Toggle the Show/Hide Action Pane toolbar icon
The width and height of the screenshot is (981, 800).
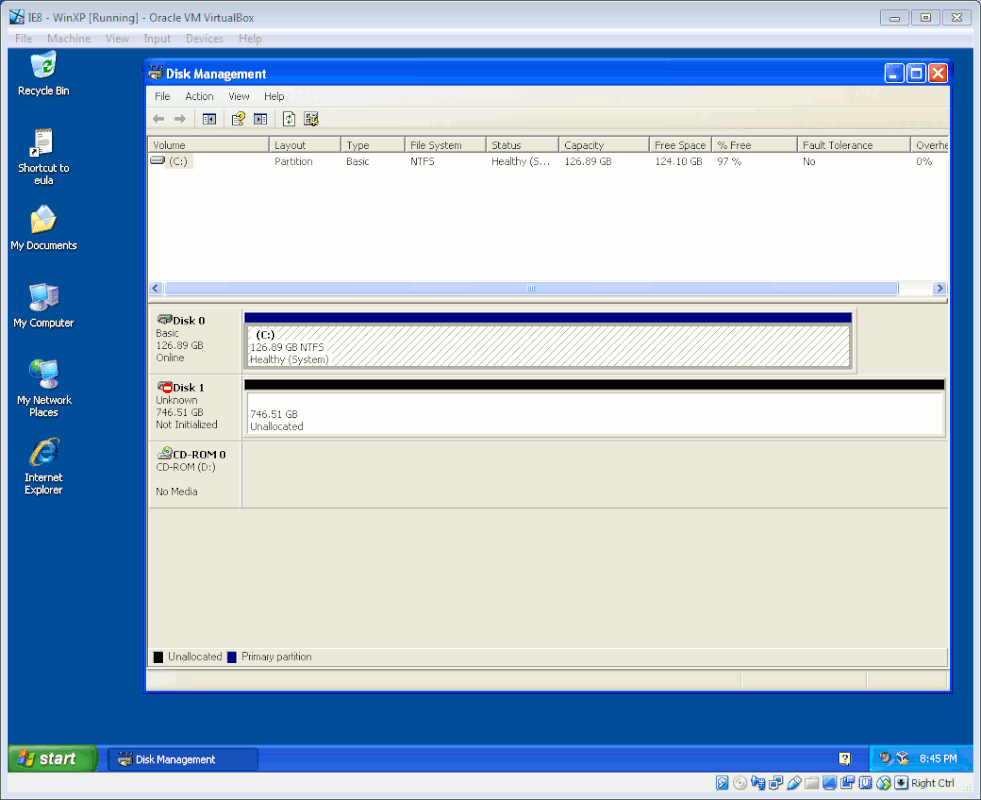260,119
